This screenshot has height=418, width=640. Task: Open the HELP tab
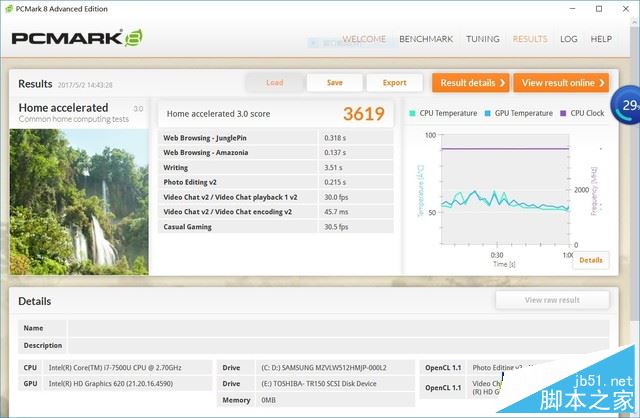(x=601, y=39)
